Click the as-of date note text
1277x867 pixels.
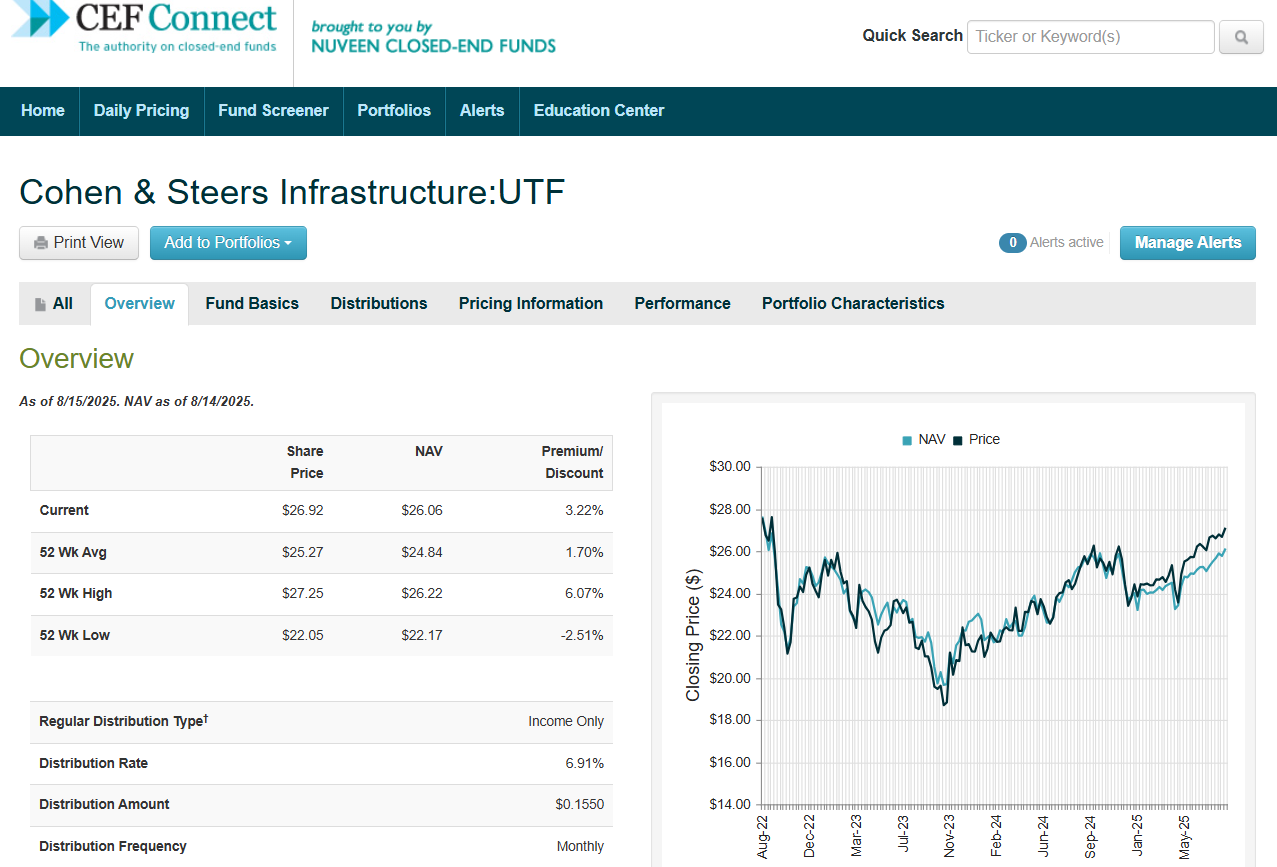137,402
